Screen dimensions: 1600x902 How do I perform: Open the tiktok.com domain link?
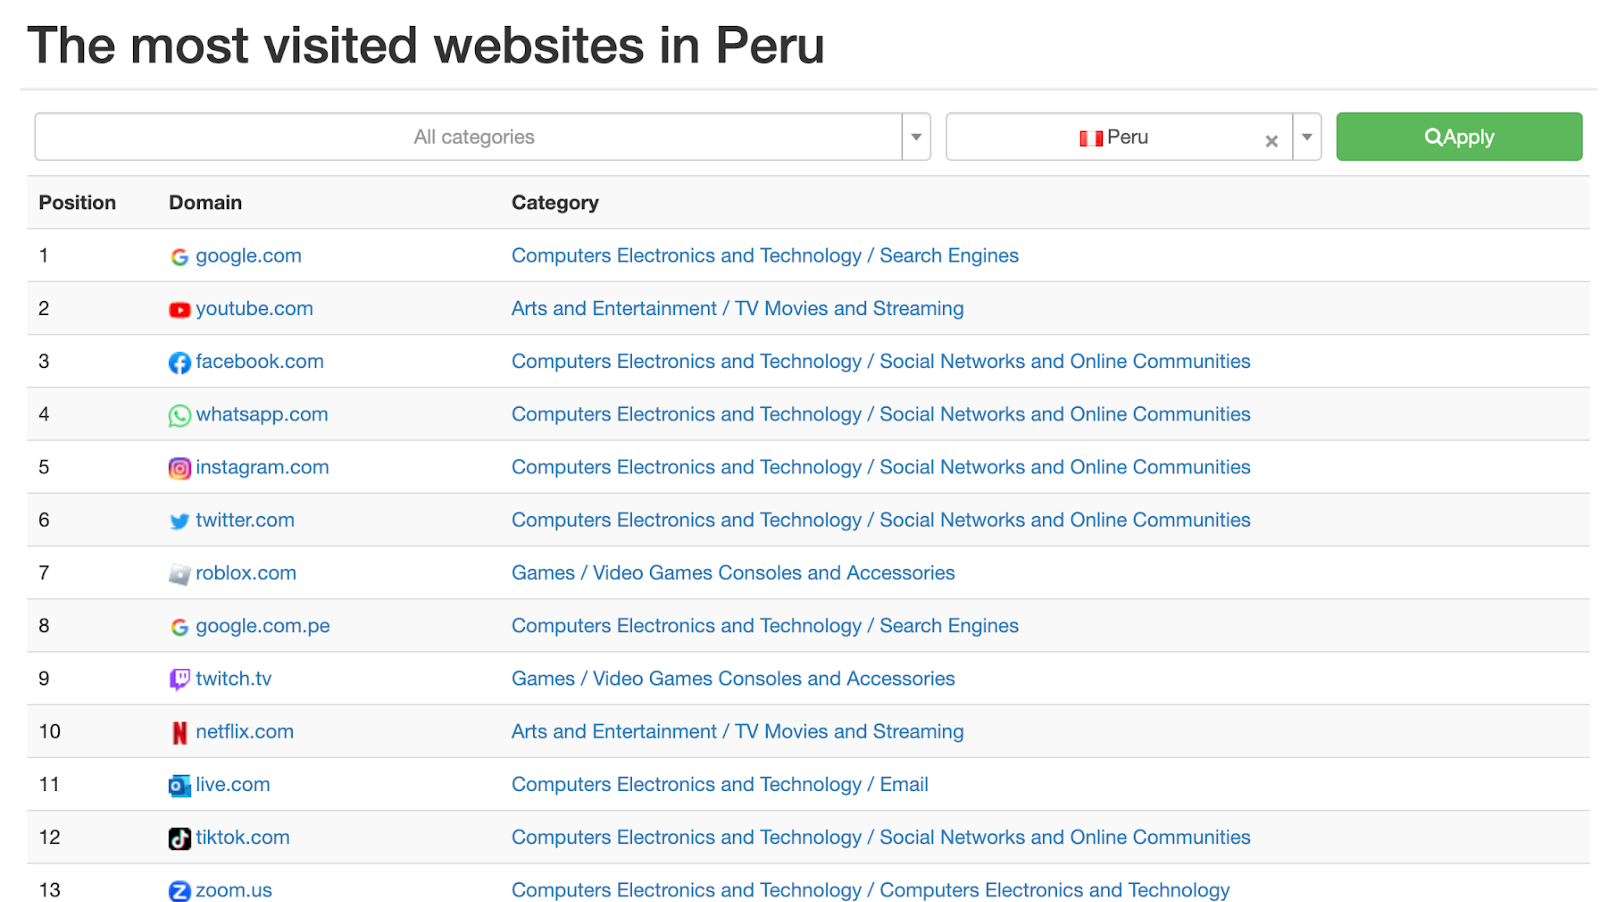pyautogui.click(x=243, y=838)
